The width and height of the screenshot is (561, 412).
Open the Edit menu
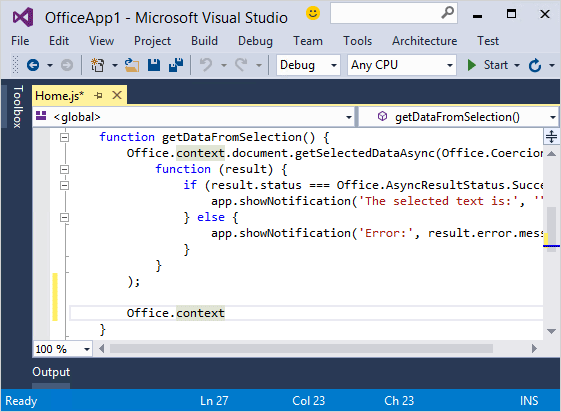[59, 41]
